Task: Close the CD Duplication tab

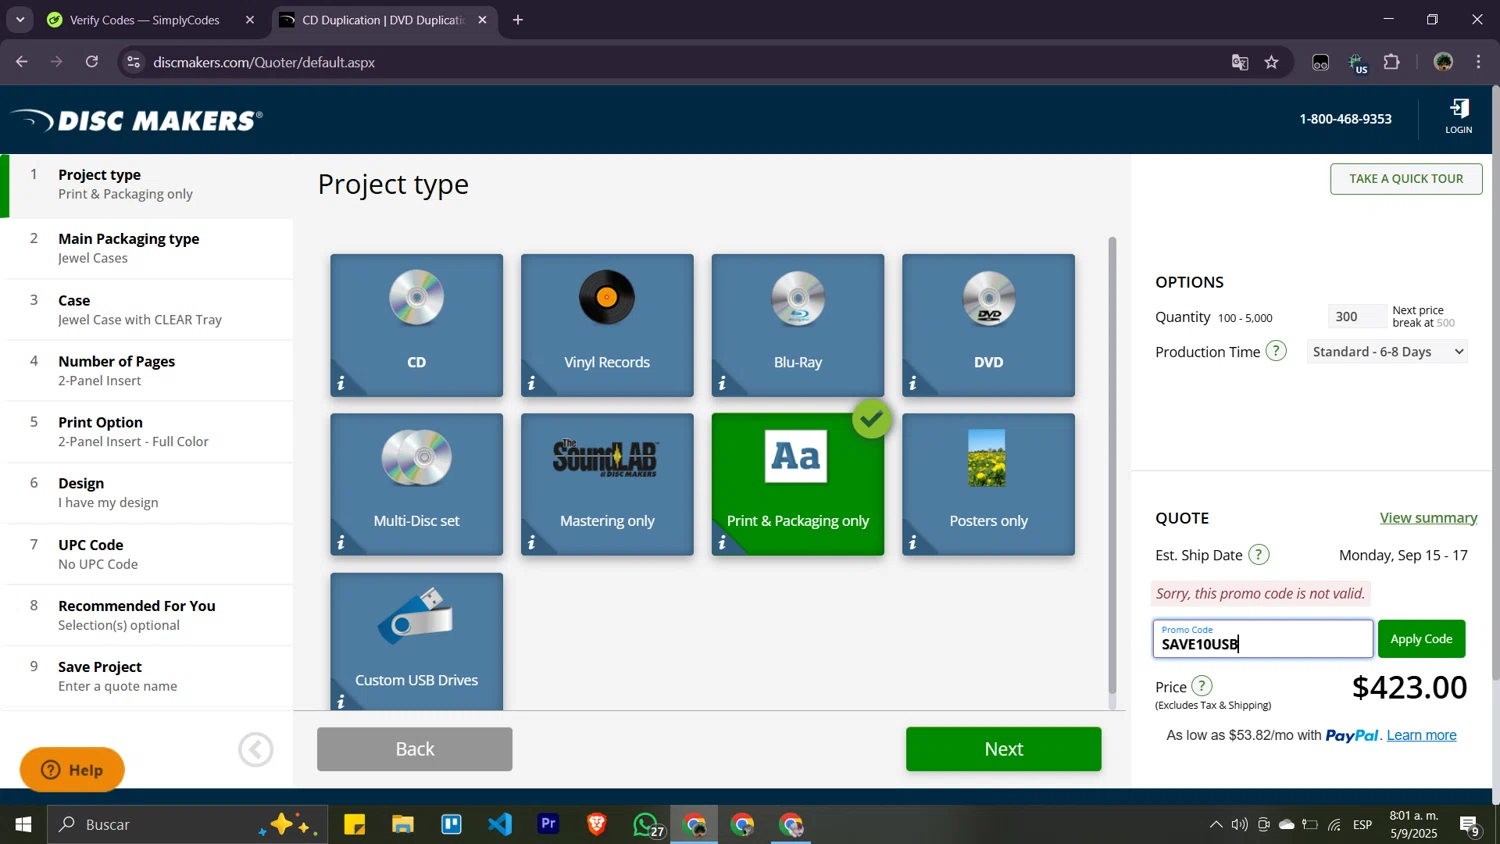Action: click(x=482, y=20)
